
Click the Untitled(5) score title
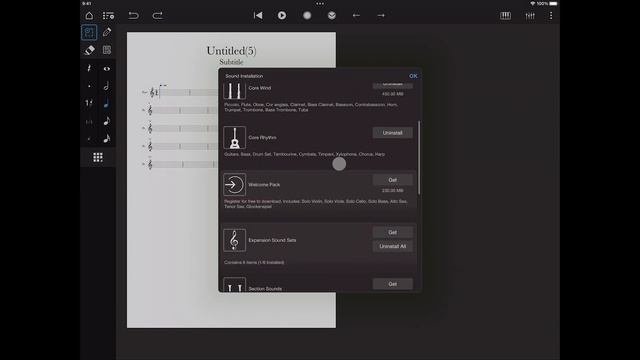tap(231, 51)
